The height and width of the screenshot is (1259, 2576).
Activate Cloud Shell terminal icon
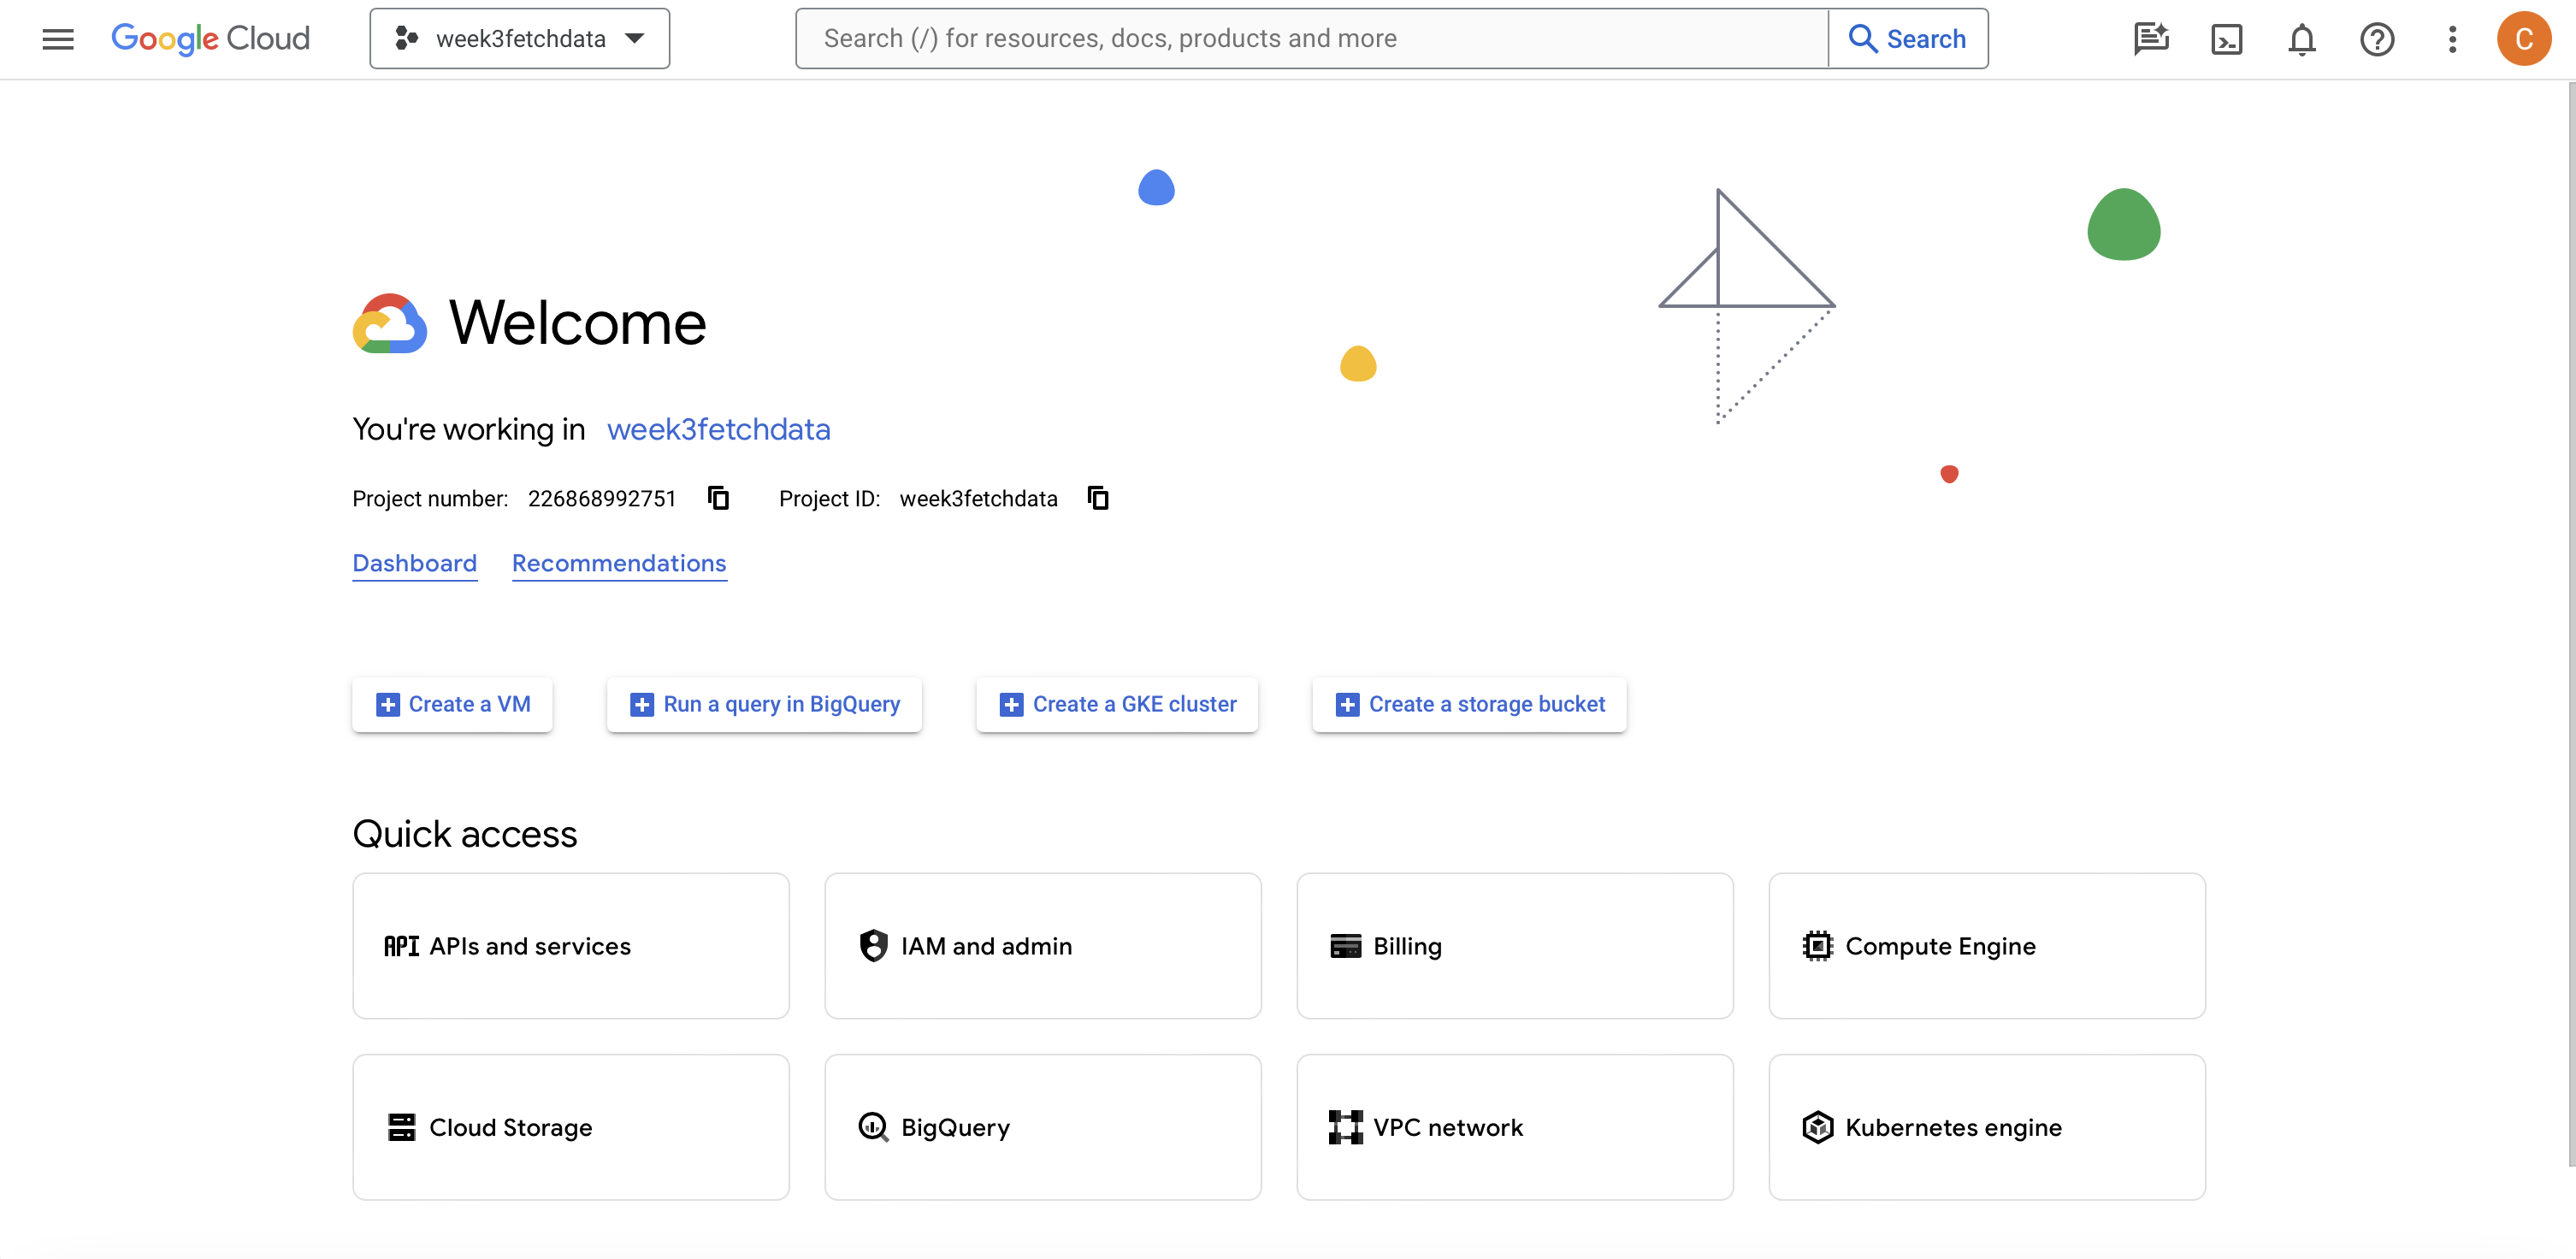click(x=2226, y=39)
